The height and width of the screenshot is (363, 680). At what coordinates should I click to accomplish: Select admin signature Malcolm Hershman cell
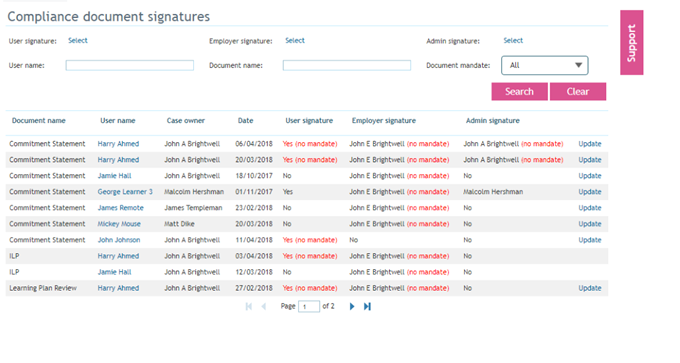[x=493, y=192]
